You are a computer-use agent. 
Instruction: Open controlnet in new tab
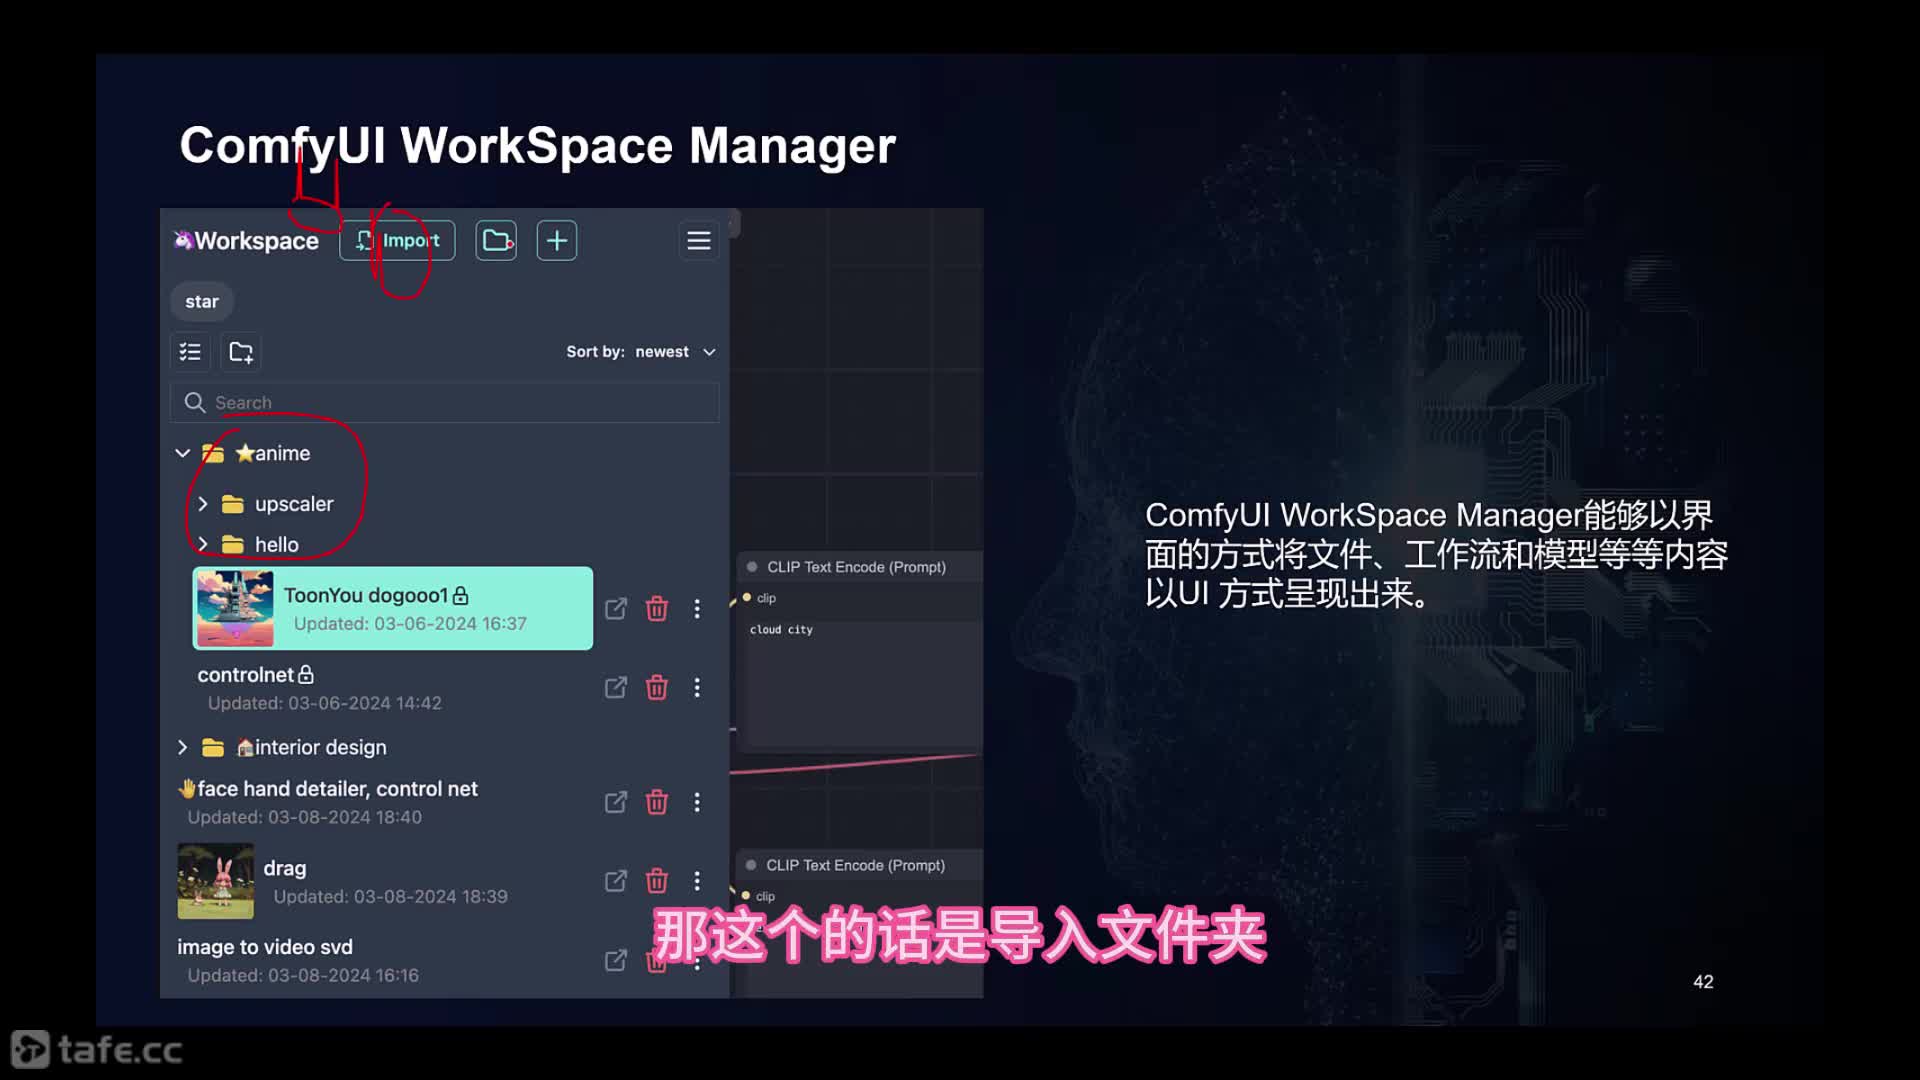(x=616, y=687)
